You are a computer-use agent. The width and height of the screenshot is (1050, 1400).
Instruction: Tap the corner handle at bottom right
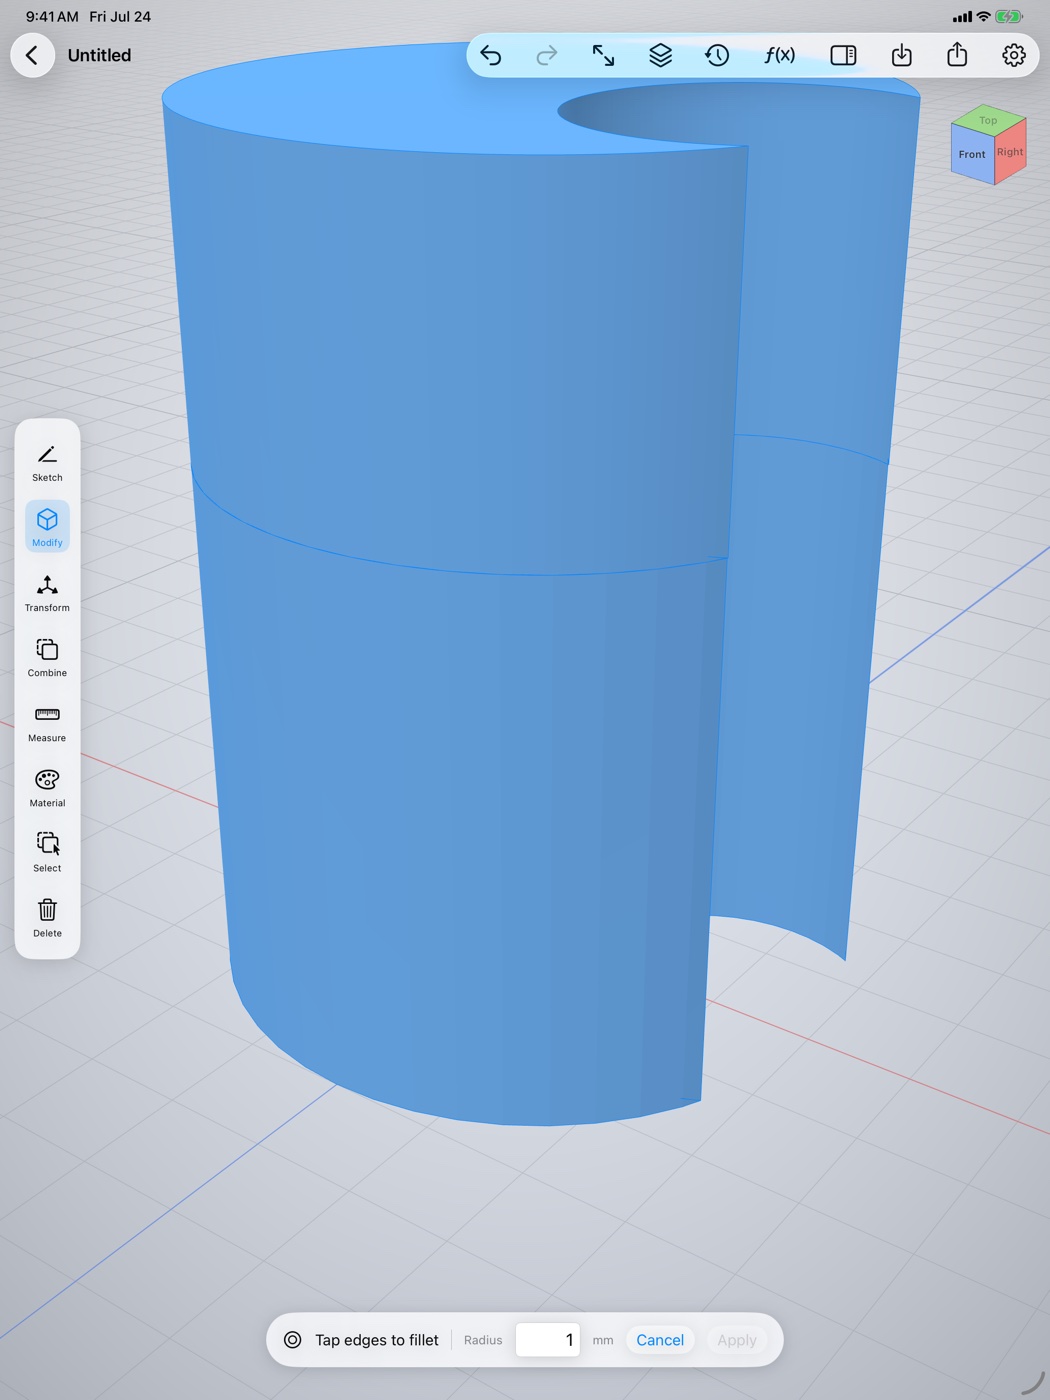point(1033,1383)
